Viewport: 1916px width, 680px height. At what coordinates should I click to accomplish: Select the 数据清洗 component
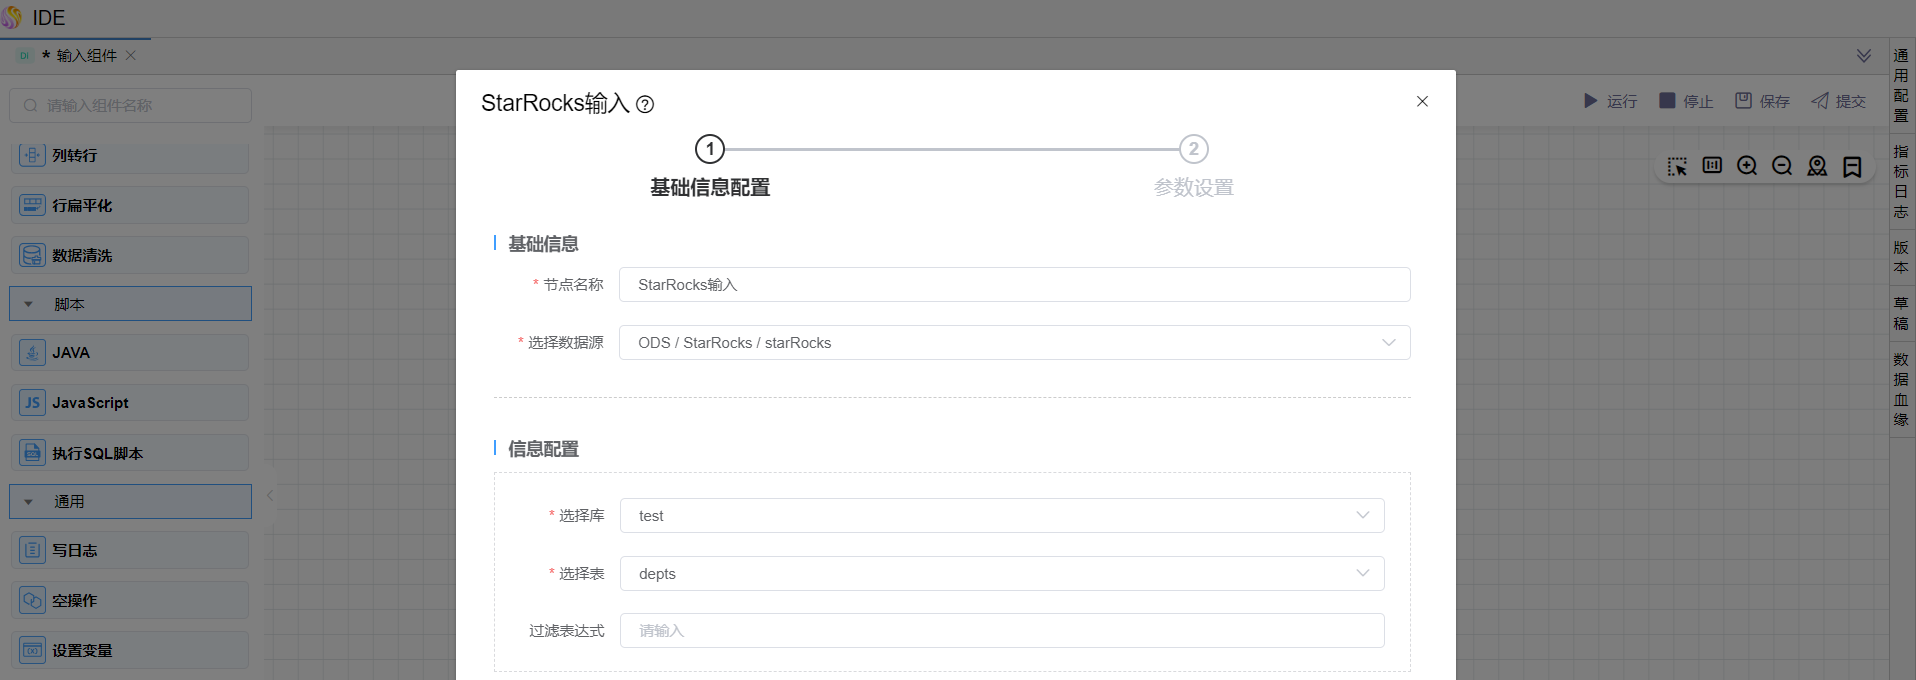[130, 255]
